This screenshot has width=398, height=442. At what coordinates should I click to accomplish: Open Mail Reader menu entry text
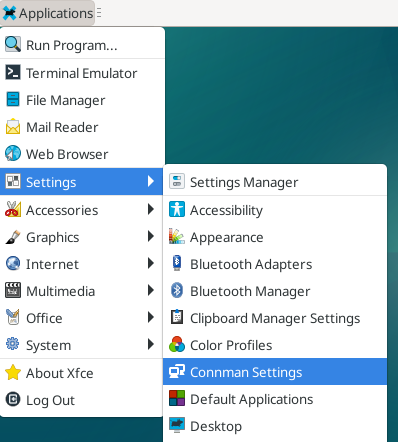pos(62,127)
